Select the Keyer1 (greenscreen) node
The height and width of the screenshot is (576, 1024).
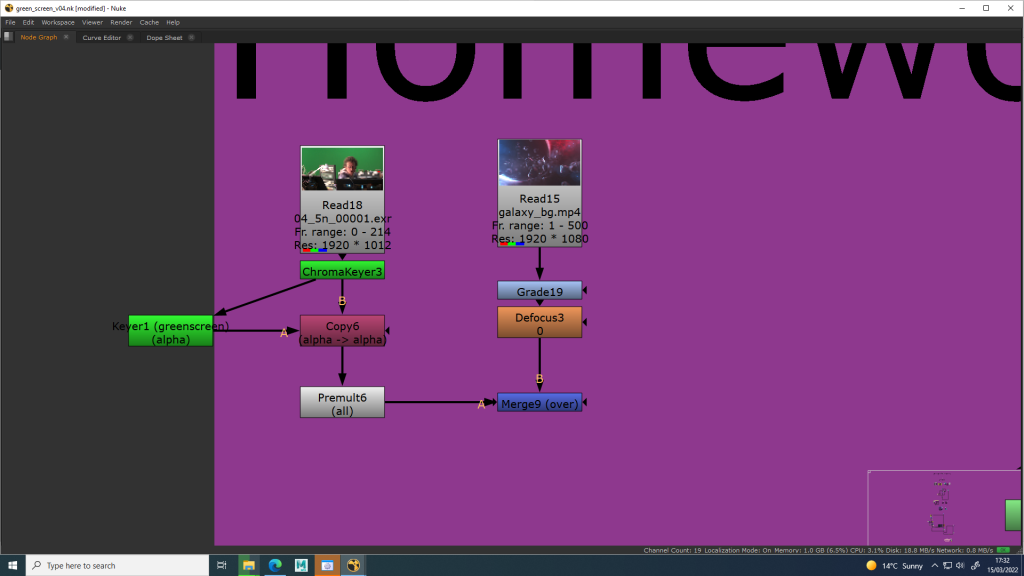[x=170, y=332]
